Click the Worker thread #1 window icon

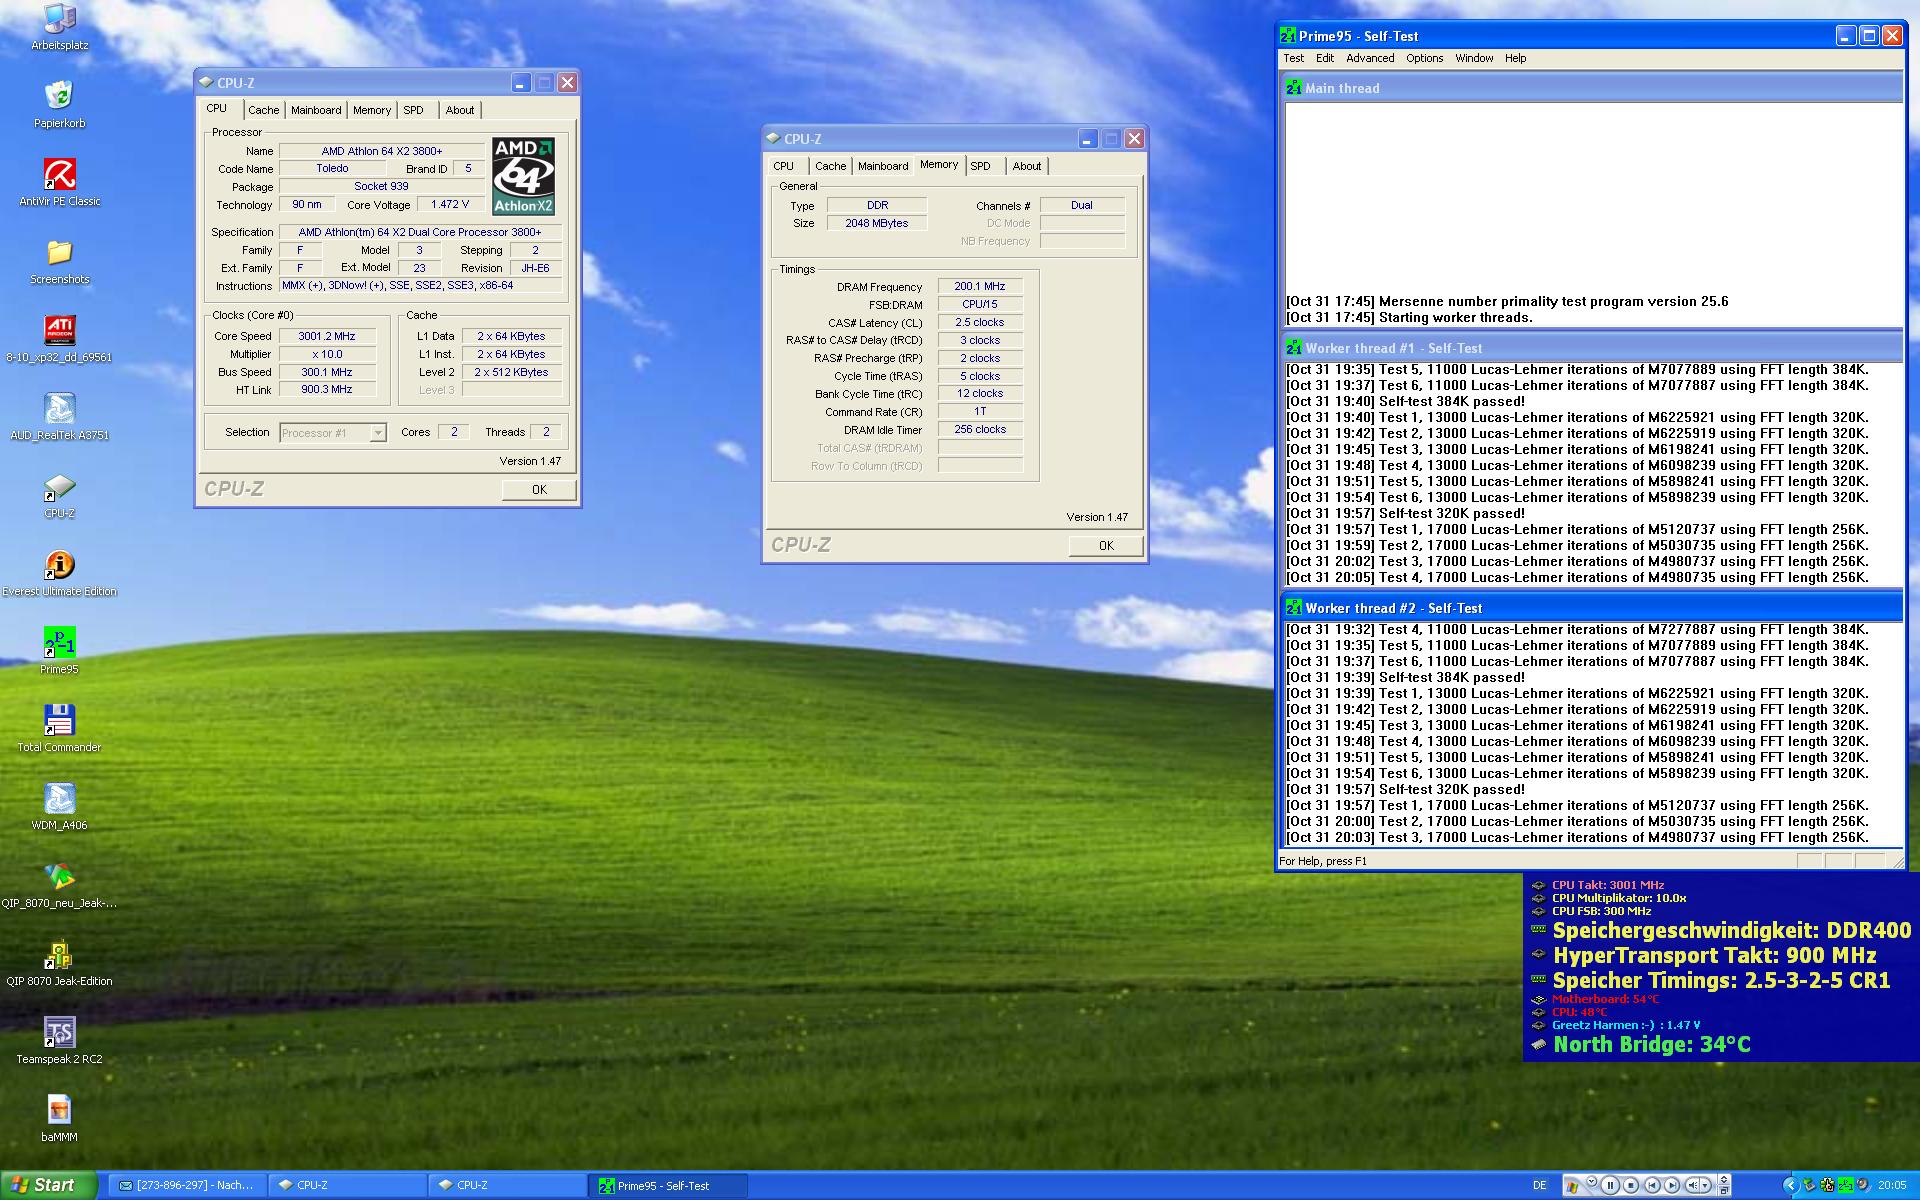(x=1294, y=348)
